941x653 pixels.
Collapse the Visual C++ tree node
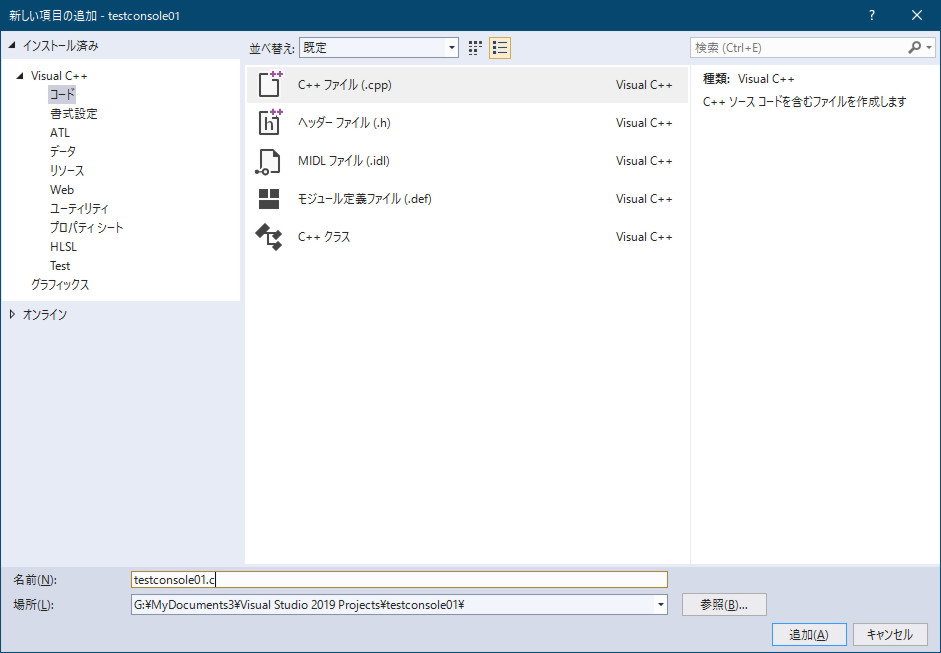tap(20, 76)
